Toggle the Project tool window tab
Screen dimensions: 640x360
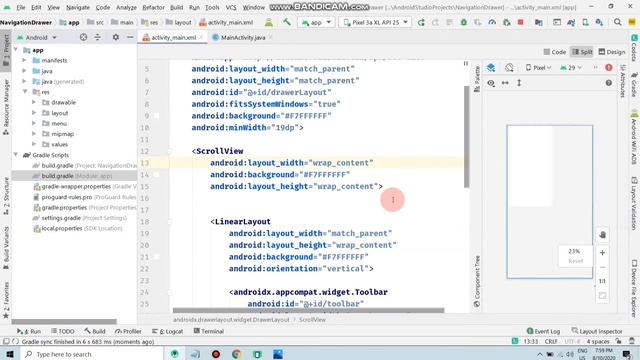[6, 52]
